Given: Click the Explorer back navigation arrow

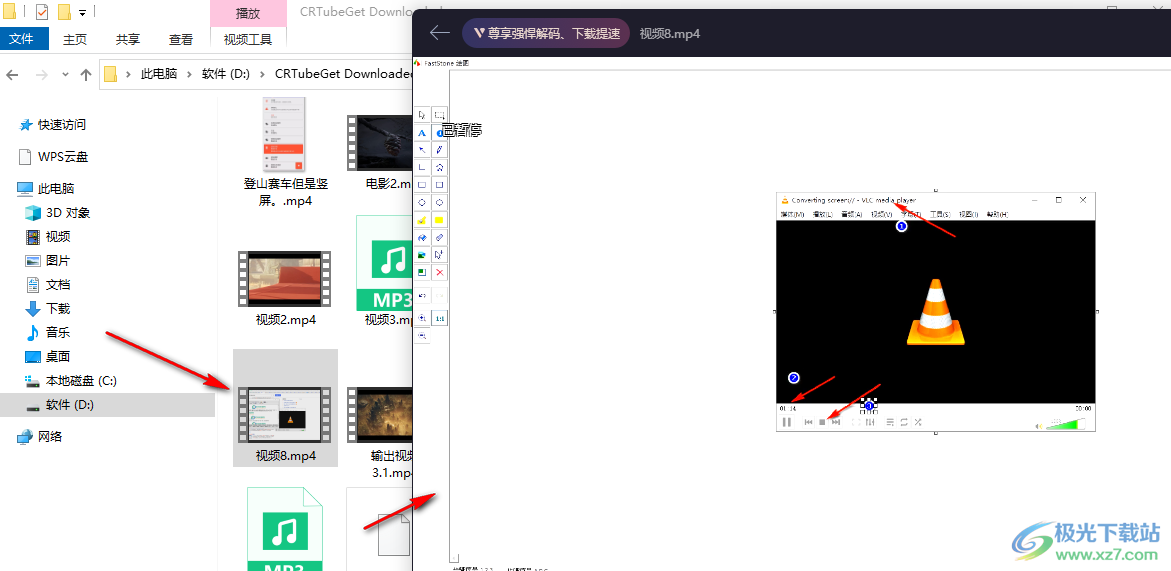Looking at the screenshot, I should pyautogui.click(x=13, y=74).
